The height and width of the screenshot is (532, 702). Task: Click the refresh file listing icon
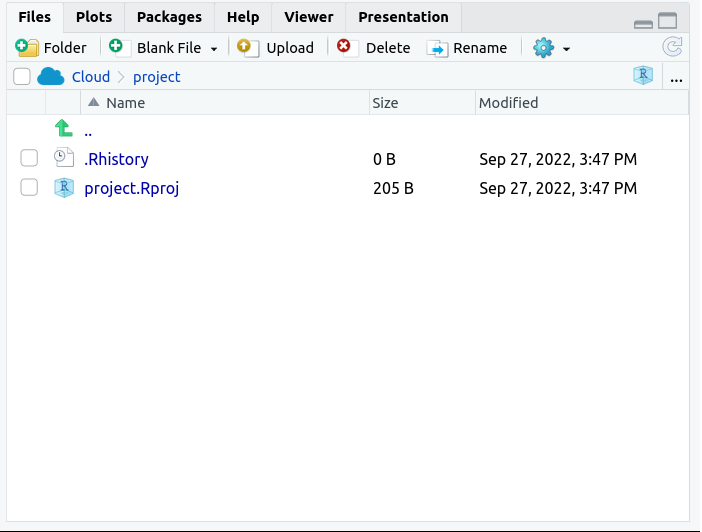pos(673,47)
